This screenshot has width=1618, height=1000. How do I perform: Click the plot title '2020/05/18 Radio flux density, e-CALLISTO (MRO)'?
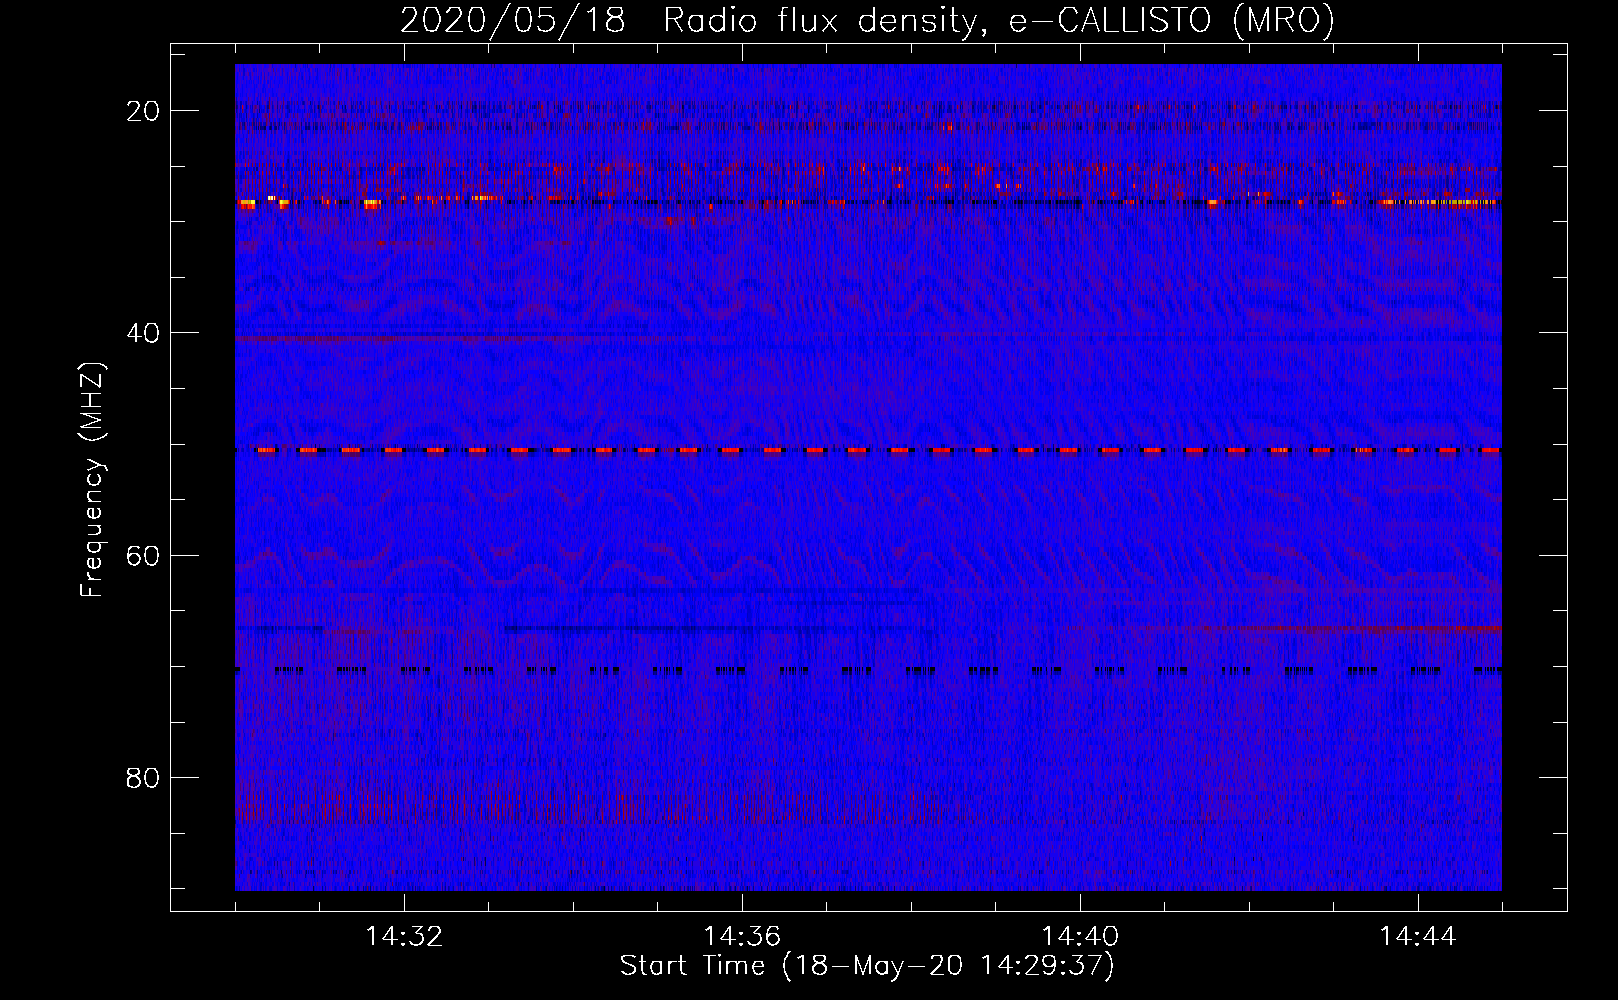[x=867, y=21]
